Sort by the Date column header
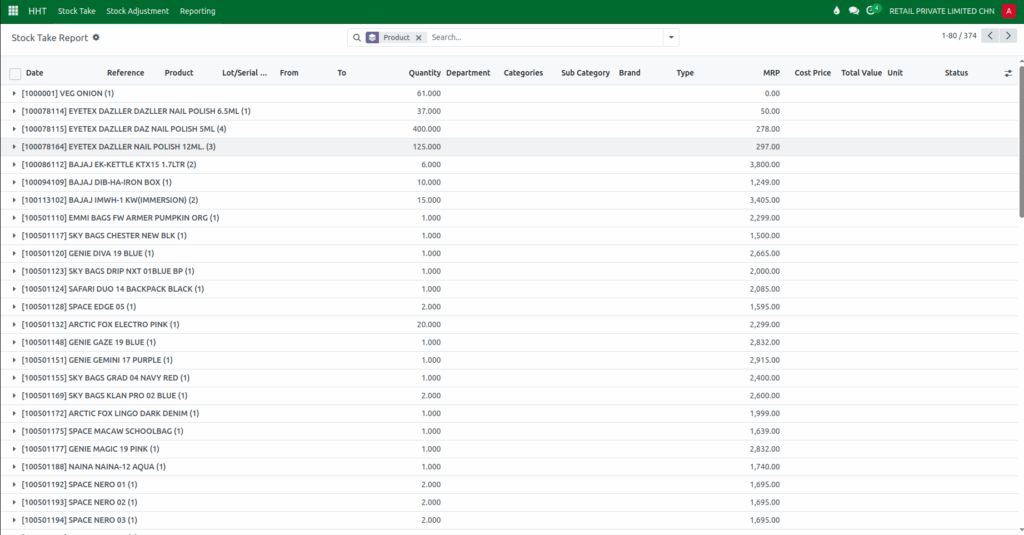This screenshot has height=535, width=1024. pos(35,73)
